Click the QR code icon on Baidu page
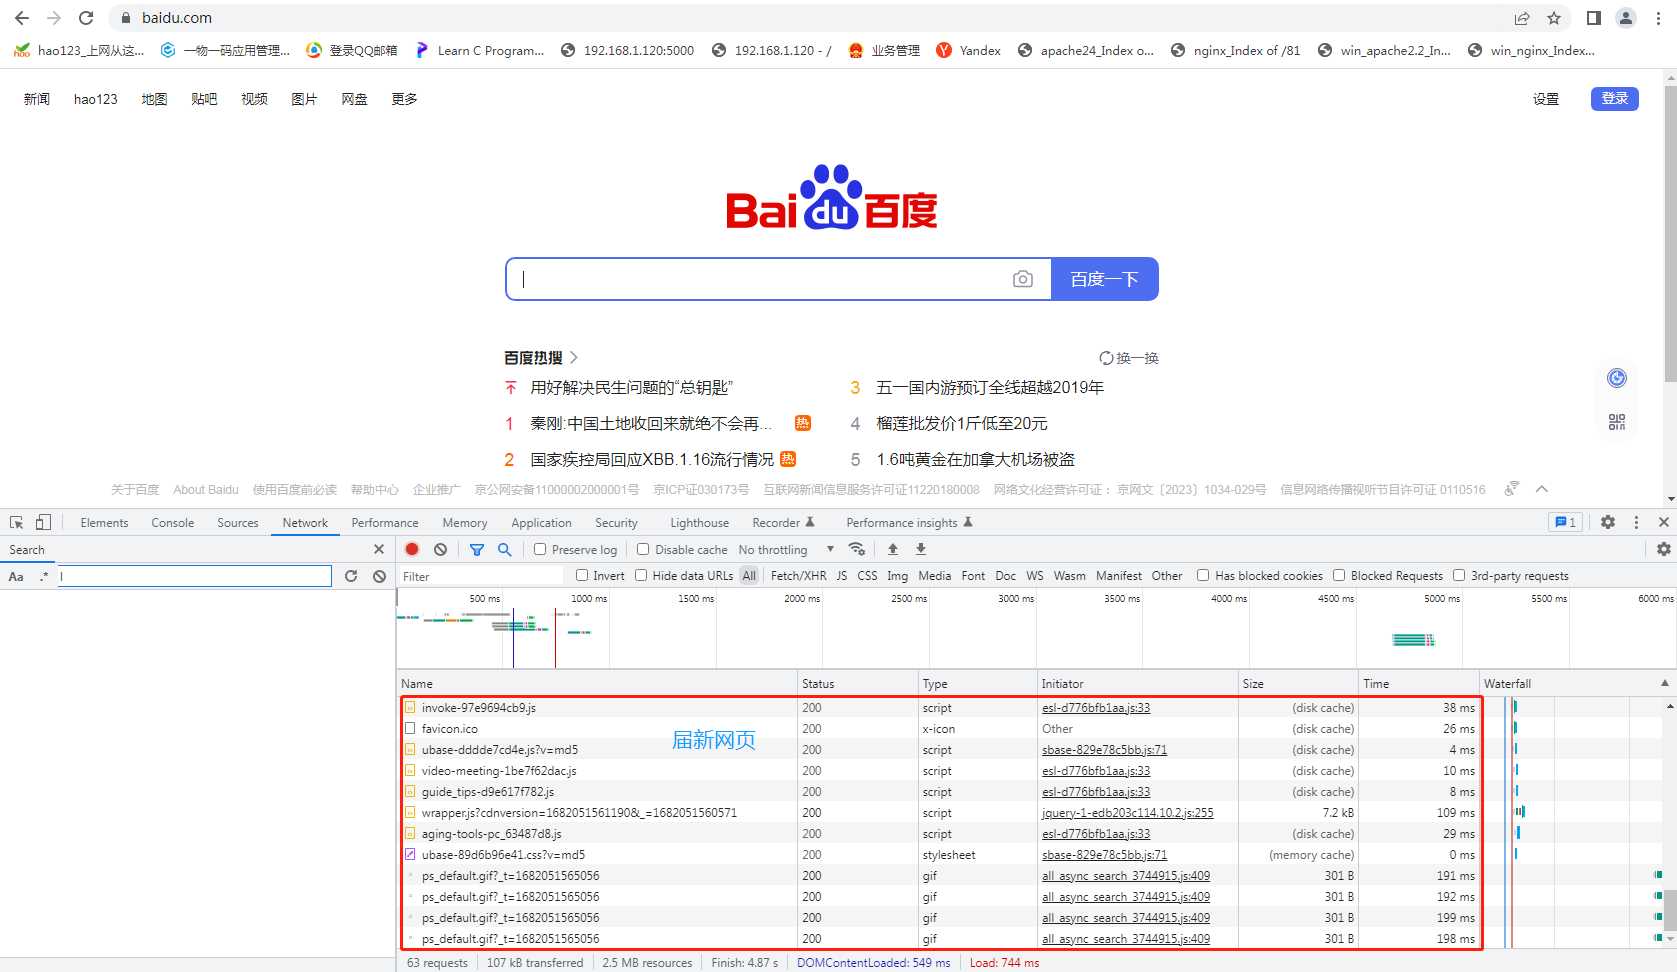 point(1617,422)
